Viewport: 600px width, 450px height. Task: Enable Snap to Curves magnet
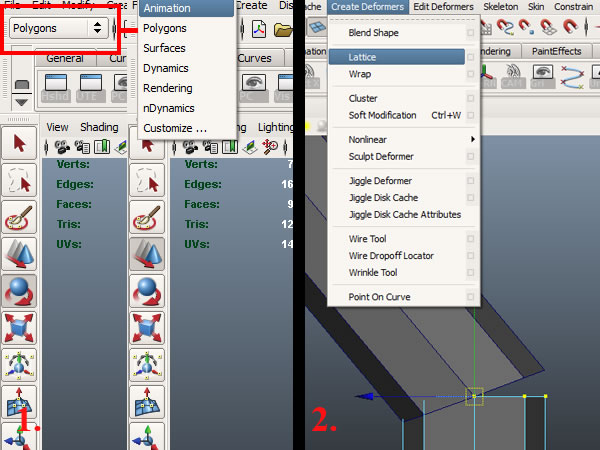[506, 27]
